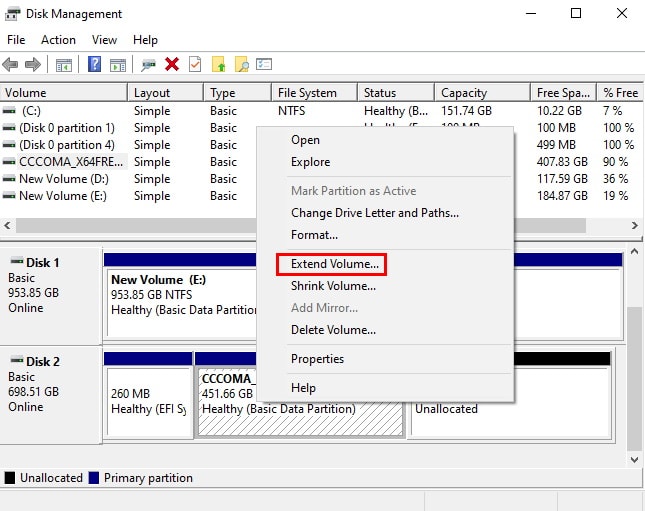Select the CCCOMA 451.66 GB partition block
Image resolution: width=645 pixels, height=511 pixels.
[x=300, y=418]
